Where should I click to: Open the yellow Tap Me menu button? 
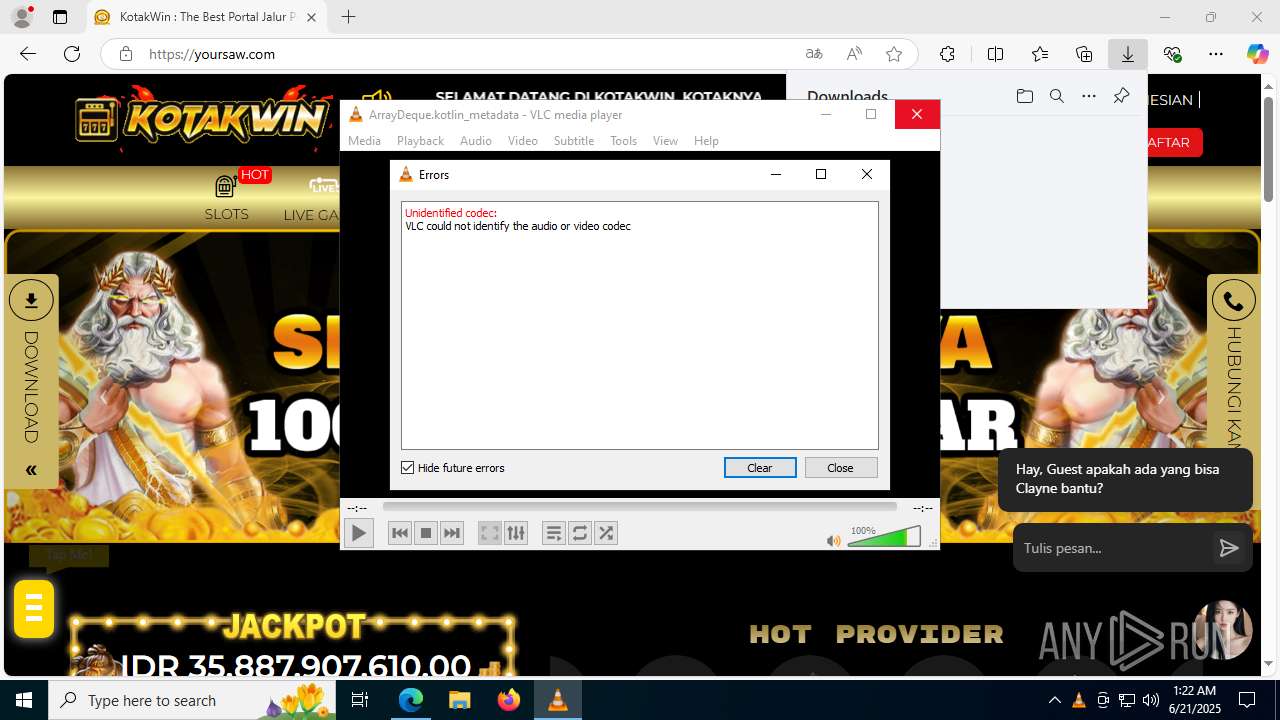(x=34, y=608)
